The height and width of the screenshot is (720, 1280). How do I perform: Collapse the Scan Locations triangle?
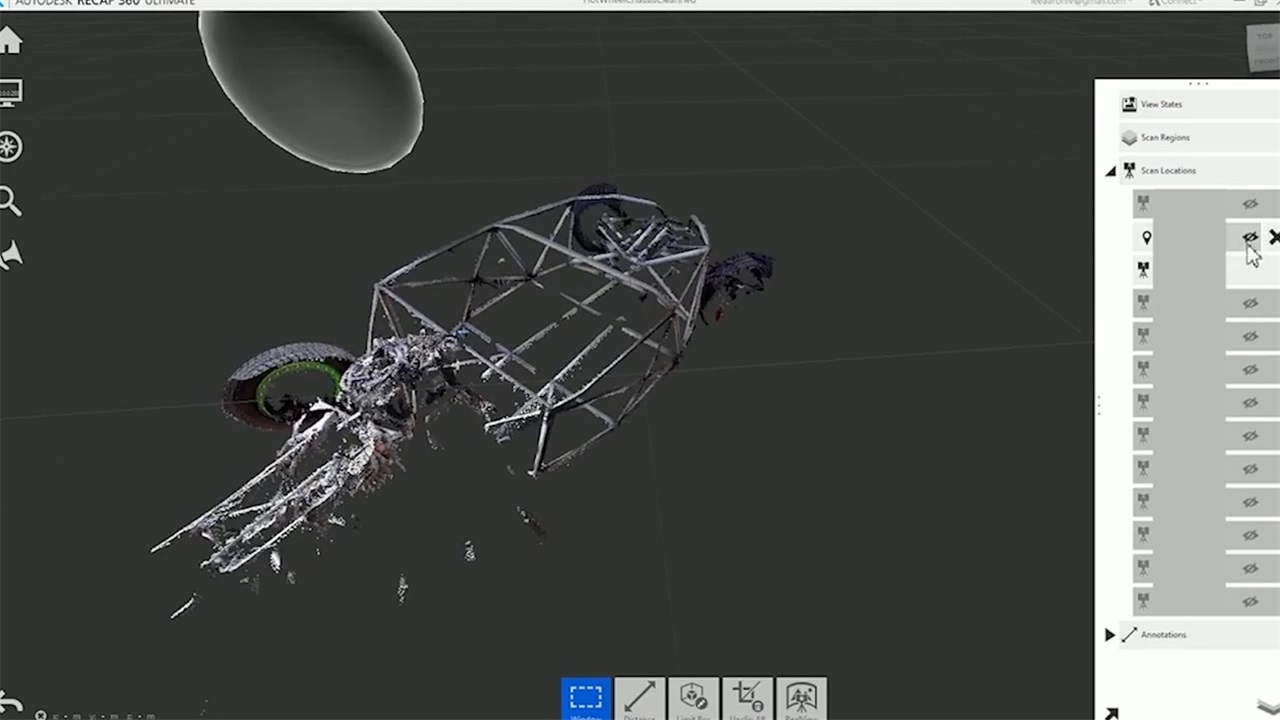click(1110, 172)
